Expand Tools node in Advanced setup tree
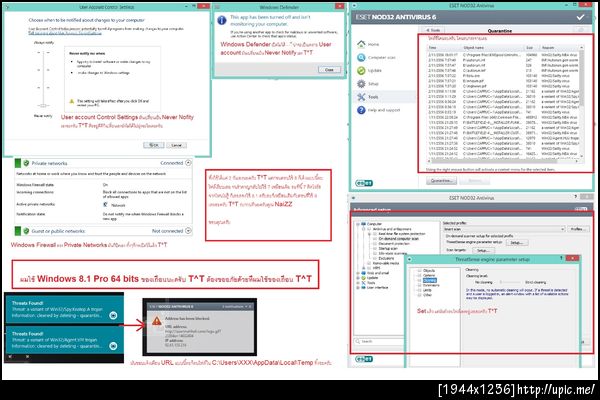The image size is (600, 400). [x=358, y=283]
